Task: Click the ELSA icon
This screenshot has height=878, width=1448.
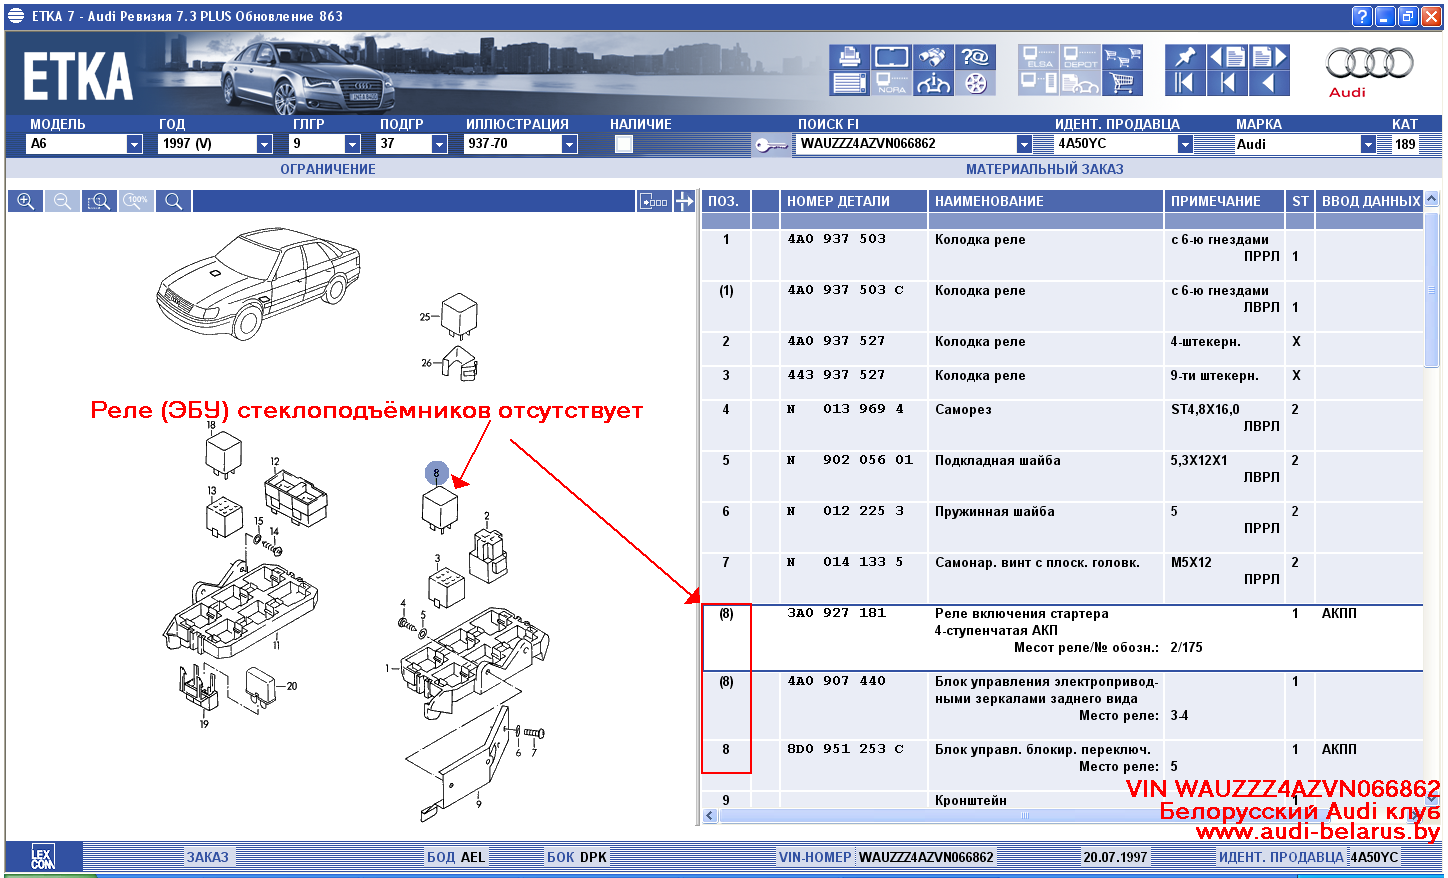Action: 1038,57
